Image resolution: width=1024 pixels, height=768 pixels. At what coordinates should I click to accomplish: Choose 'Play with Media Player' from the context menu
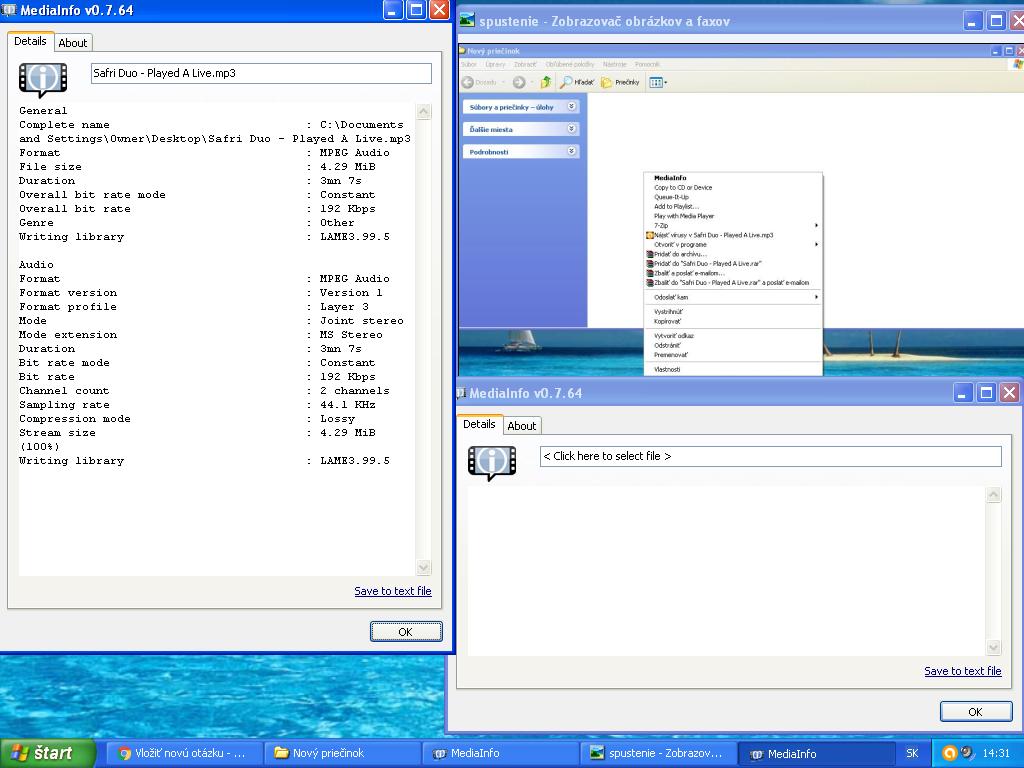[x=684, y=216]
